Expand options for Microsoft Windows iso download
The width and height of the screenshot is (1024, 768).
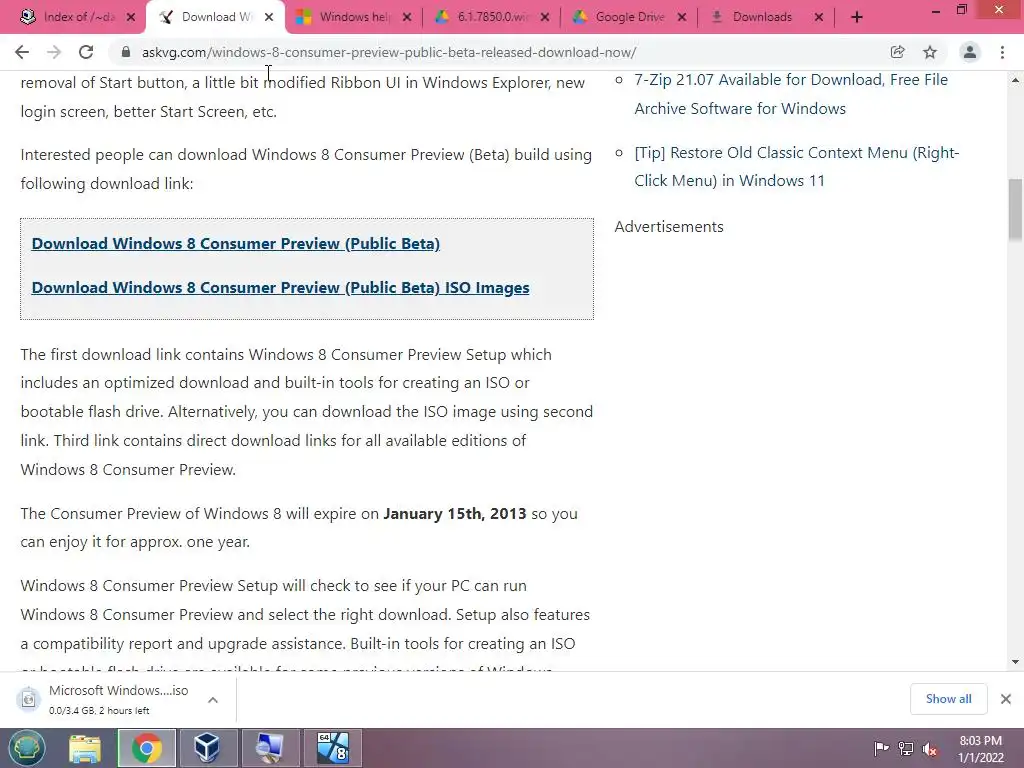click(213, 699)
